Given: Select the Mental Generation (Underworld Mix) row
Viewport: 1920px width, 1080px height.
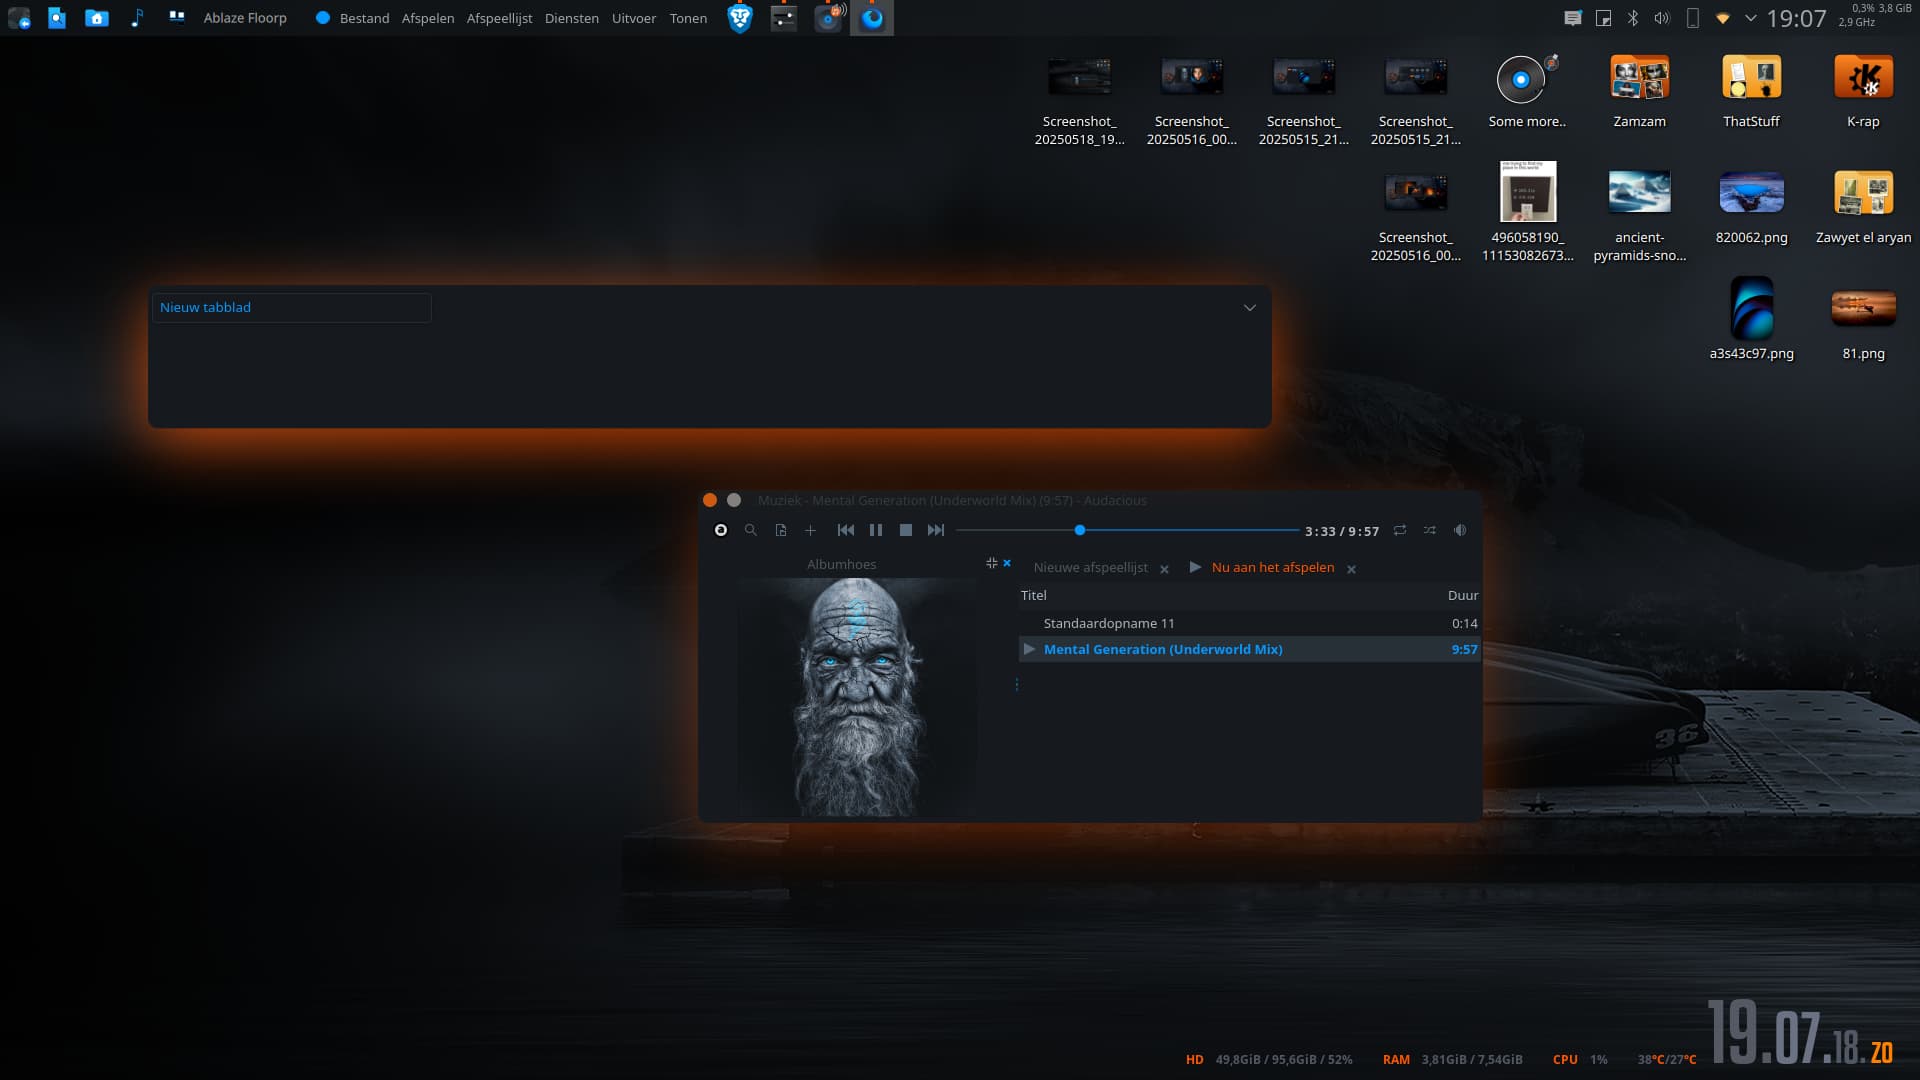Looking at the screenshot, I should [x=1249, y=649].
